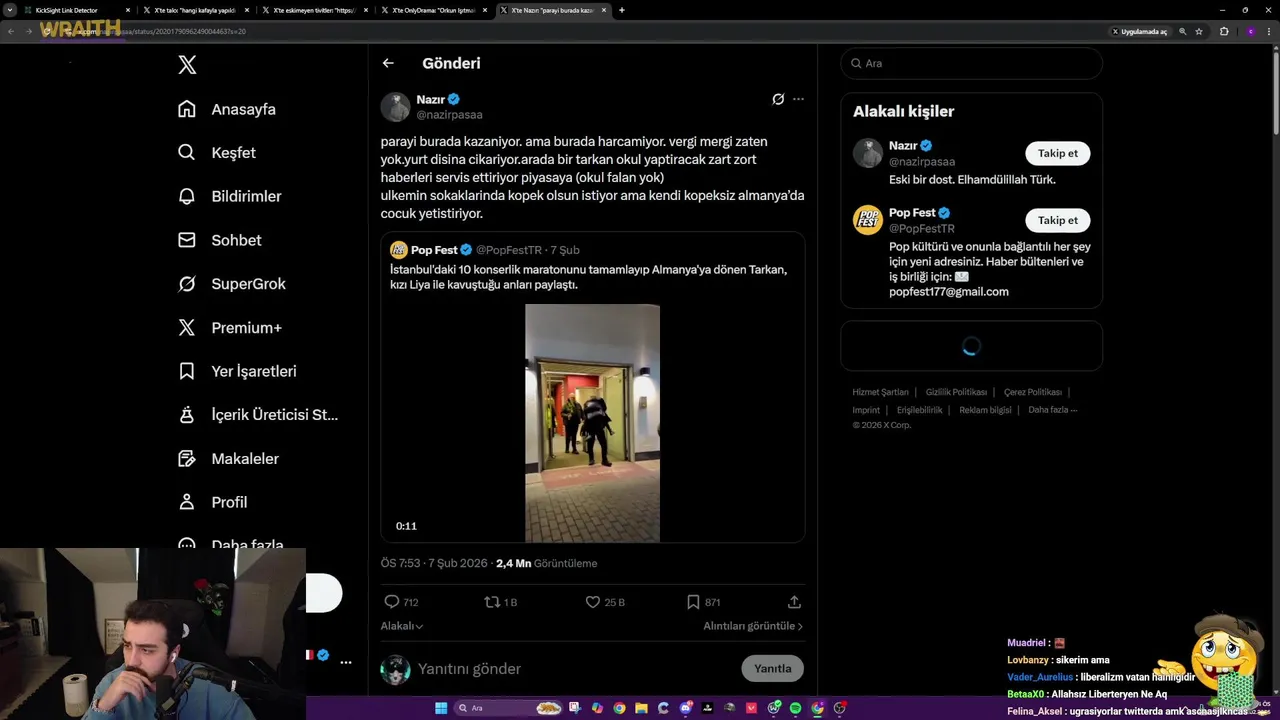Image resolution: width=1280 pixels, height=720 pixels.
Task: Click the reply icon with 712
Action: click(x=392, y=602)
